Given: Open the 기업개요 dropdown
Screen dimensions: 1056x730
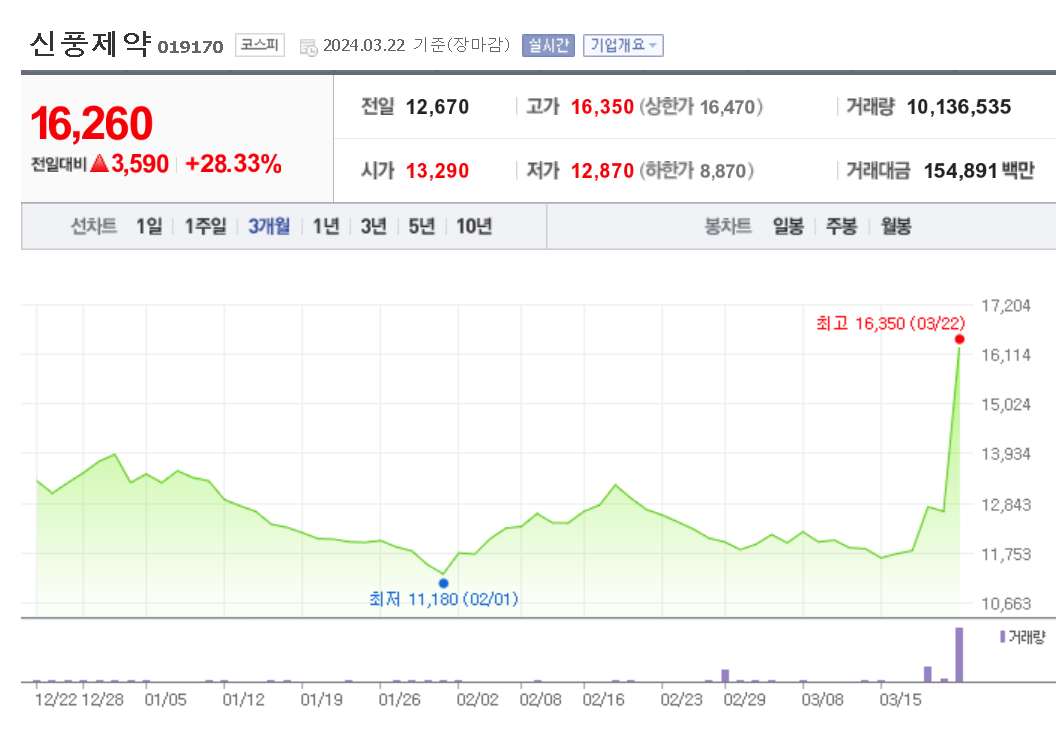Looking at the screenshot, I should (x=623, y=45).
